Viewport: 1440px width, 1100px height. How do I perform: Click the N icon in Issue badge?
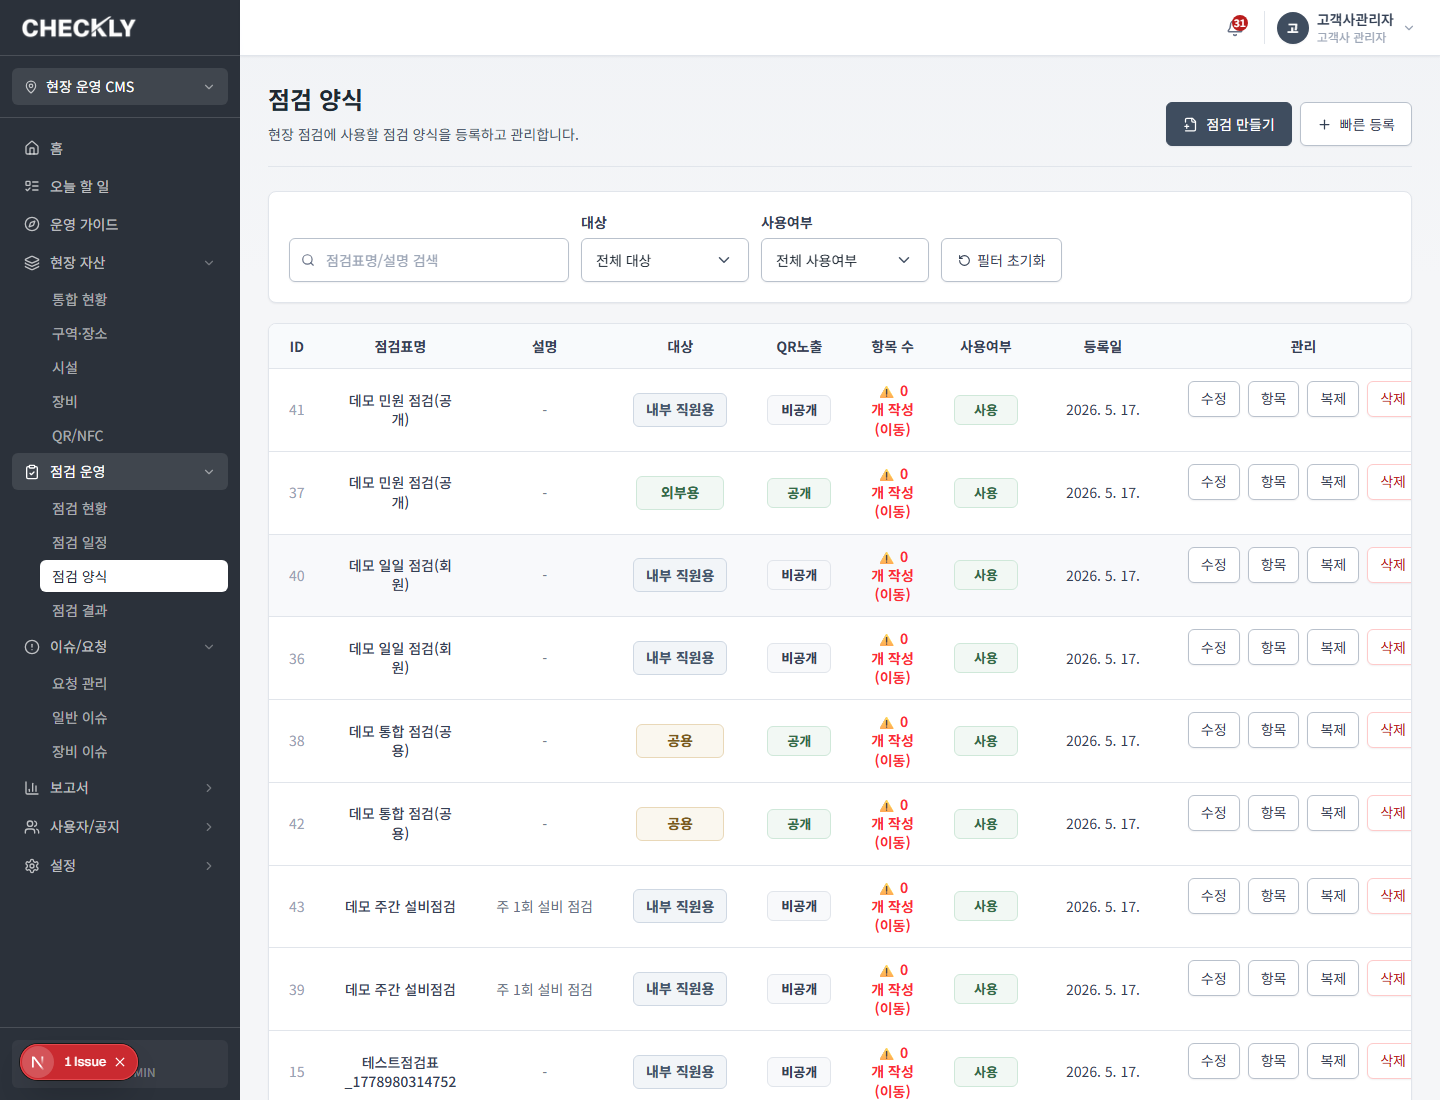click(38, 1062)
